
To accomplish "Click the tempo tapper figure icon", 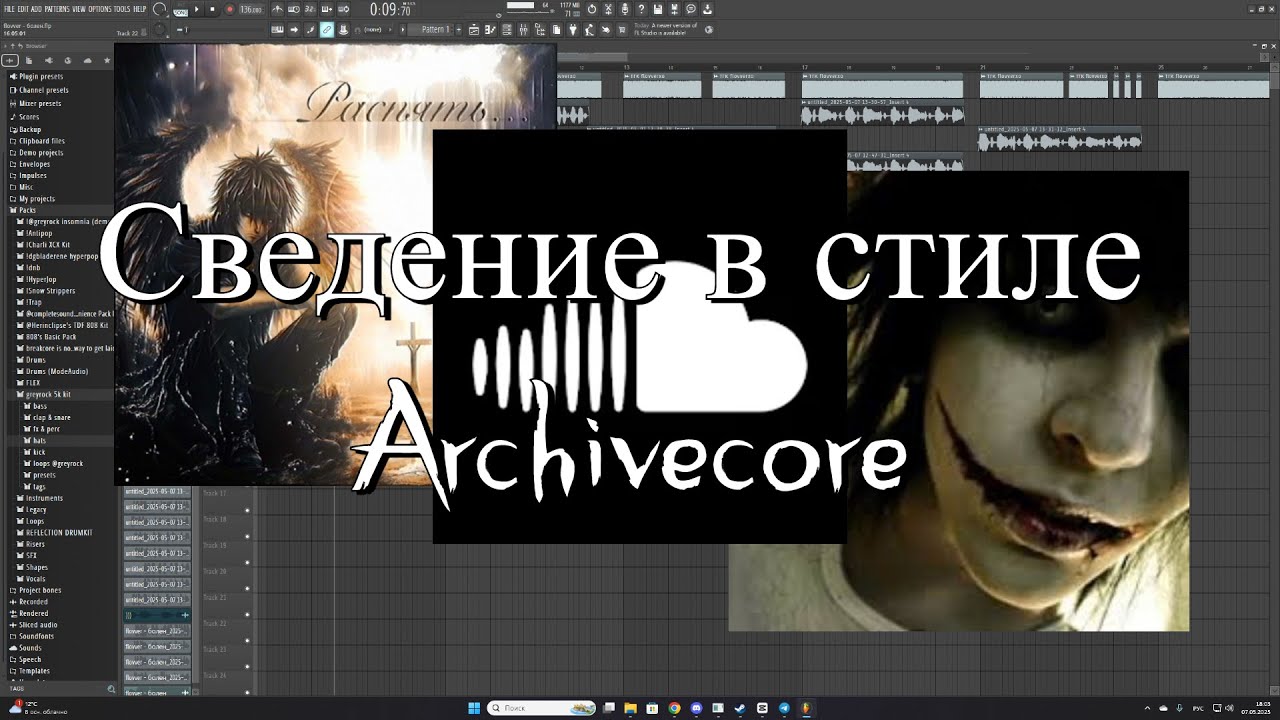I will tap(588, 29).
